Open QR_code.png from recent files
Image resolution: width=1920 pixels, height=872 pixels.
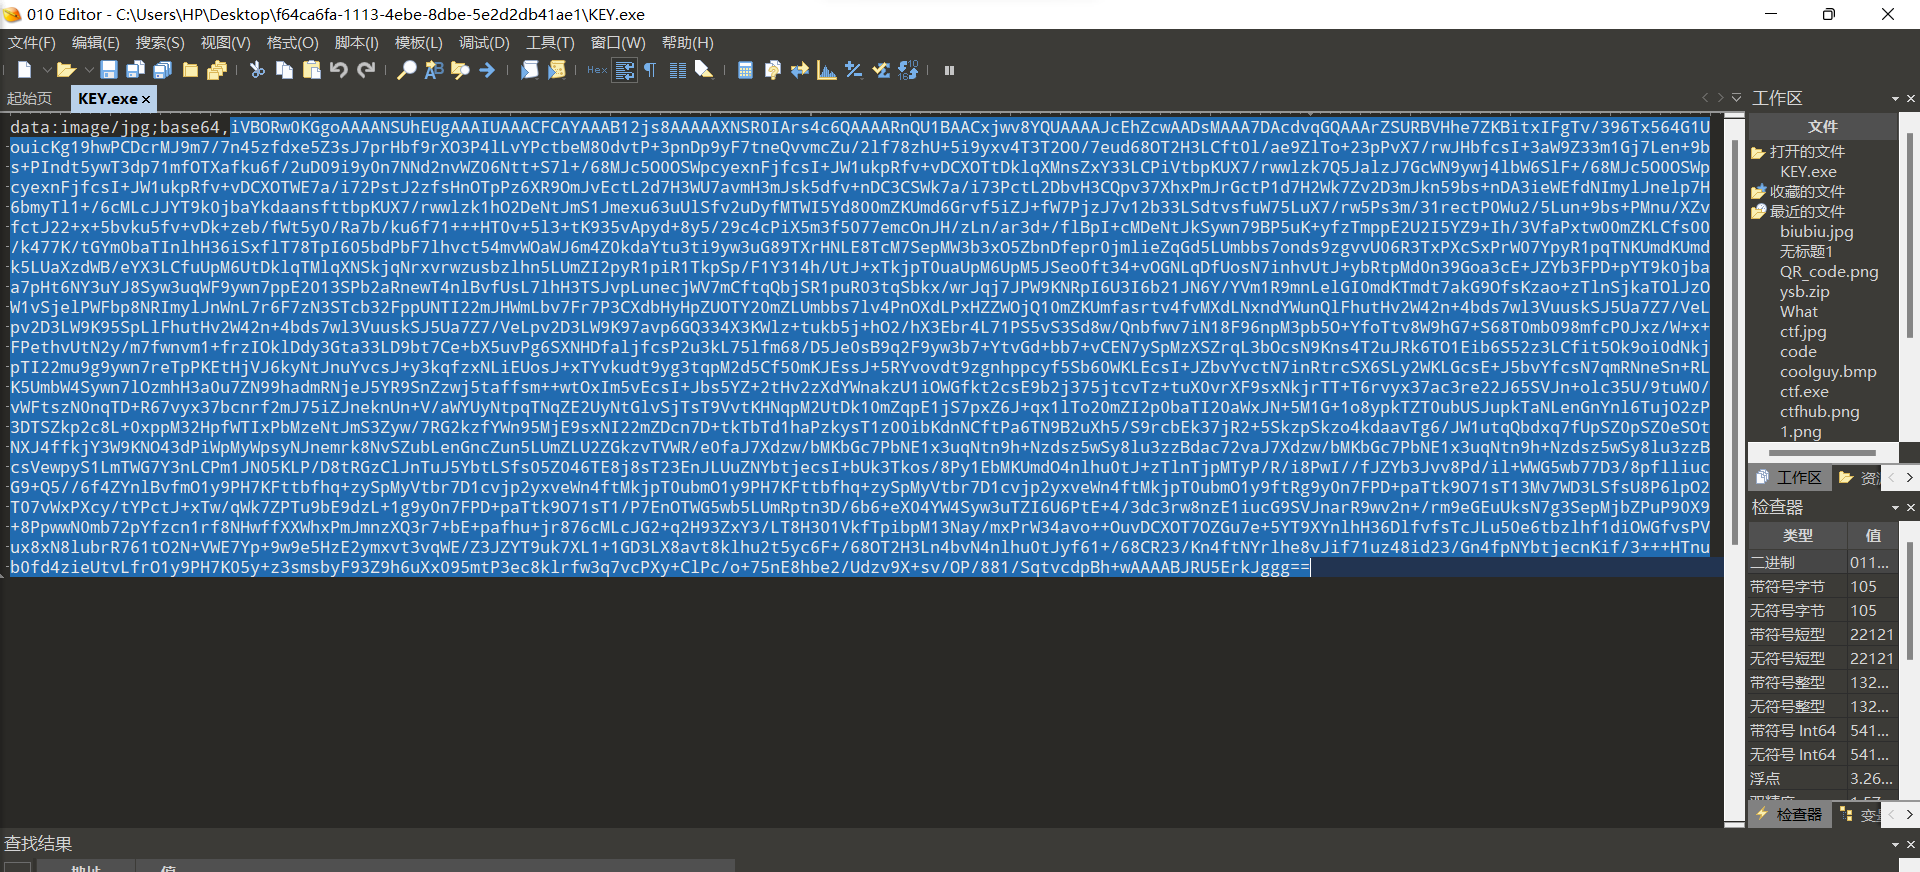coord(1829,271)
